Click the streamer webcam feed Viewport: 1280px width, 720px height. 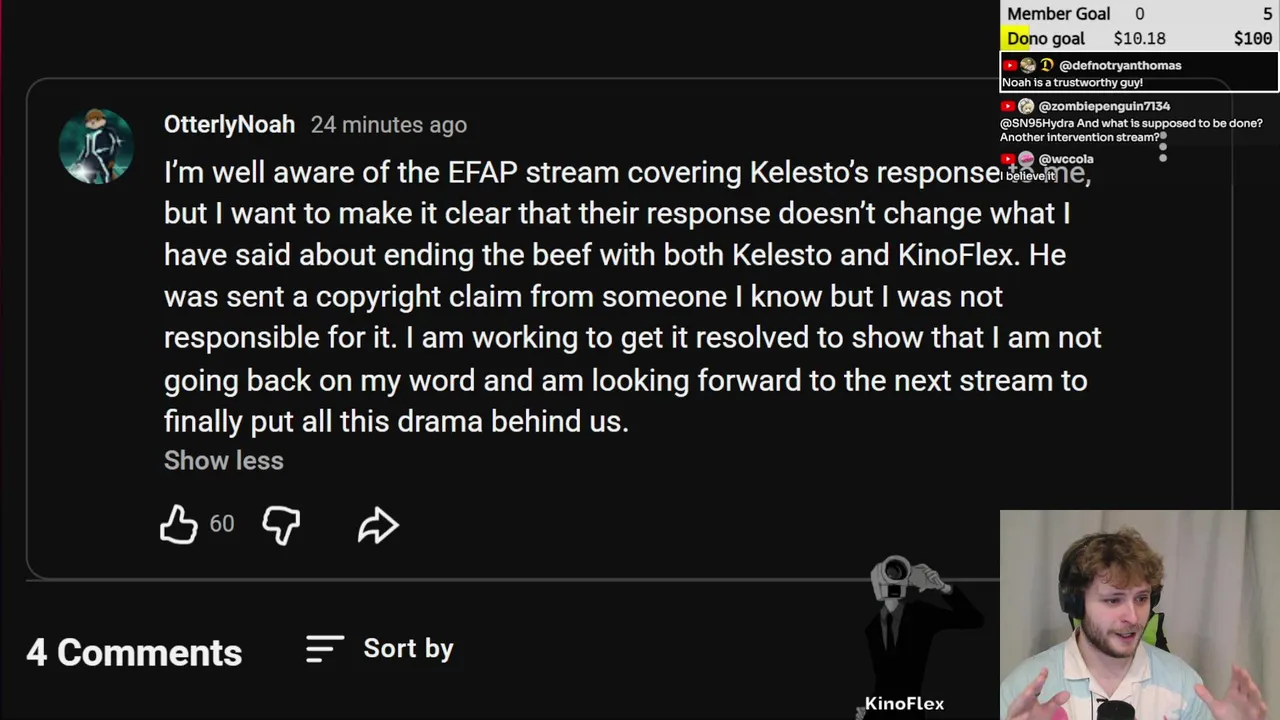click(x=1140, y=615)
